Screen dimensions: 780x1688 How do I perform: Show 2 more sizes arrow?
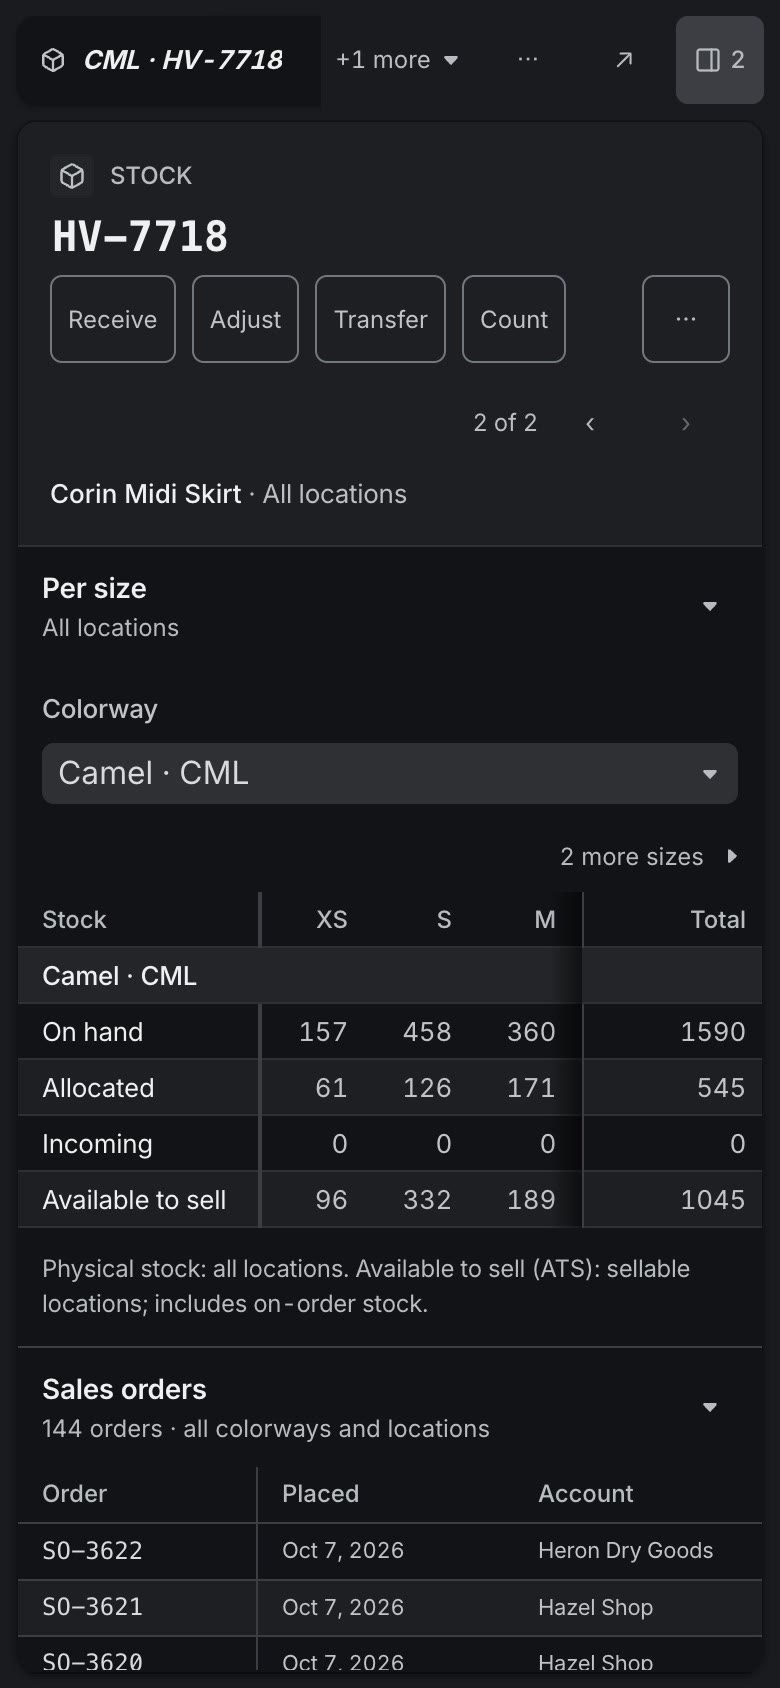pyautogui.click(x=732, y=856)
